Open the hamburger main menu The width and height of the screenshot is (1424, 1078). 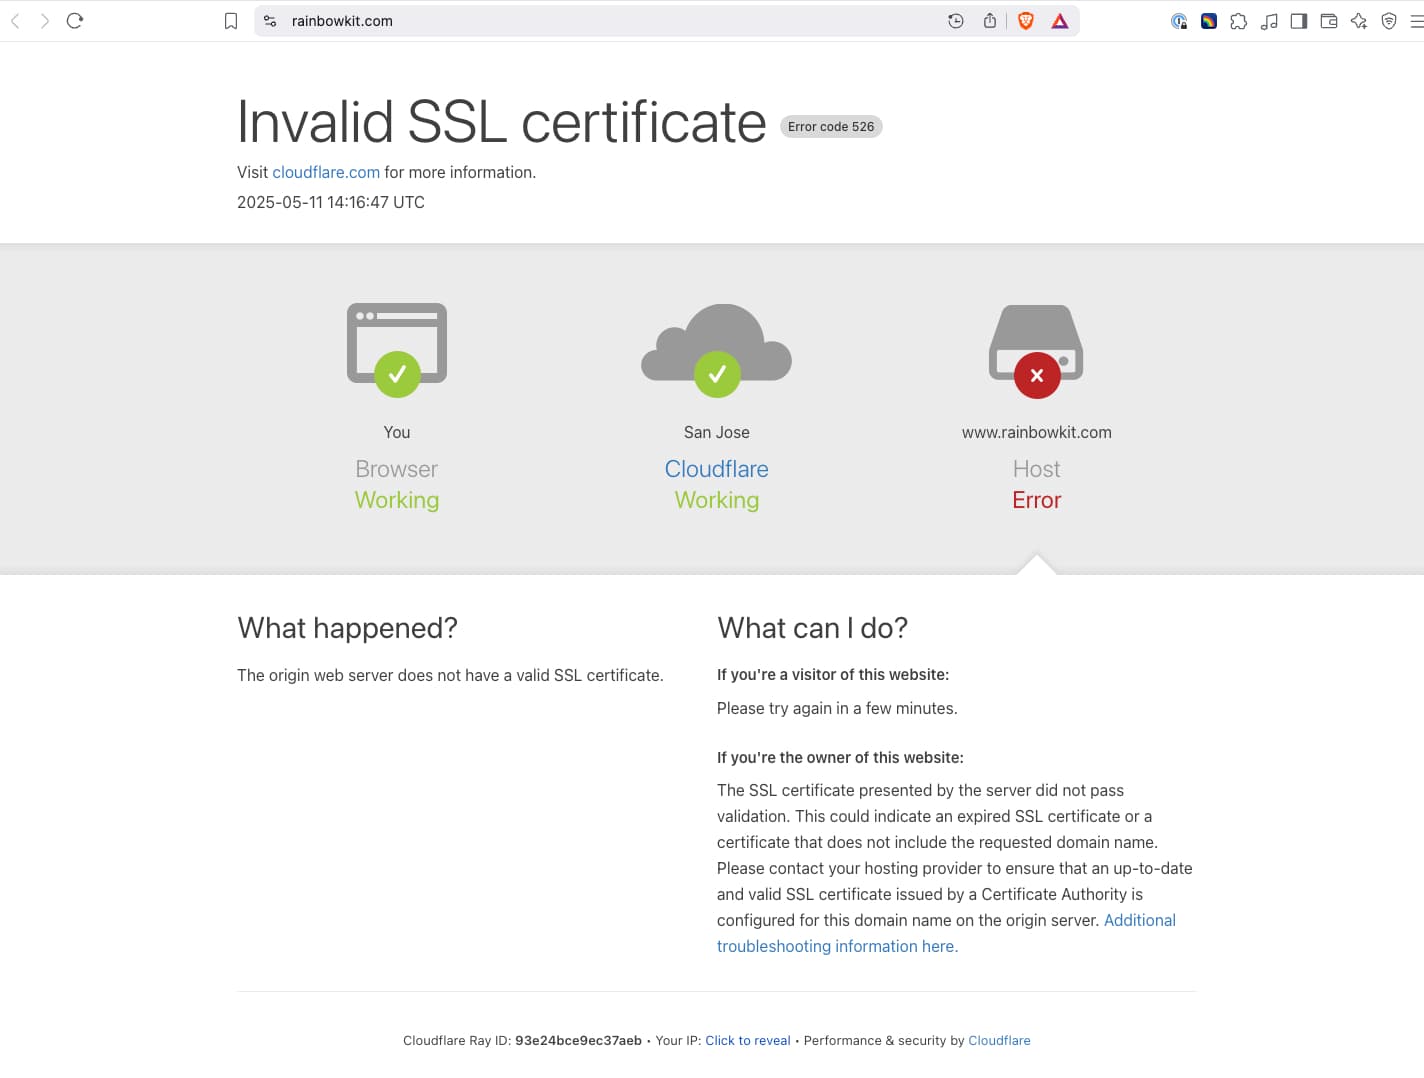[x=1416, y=21]
